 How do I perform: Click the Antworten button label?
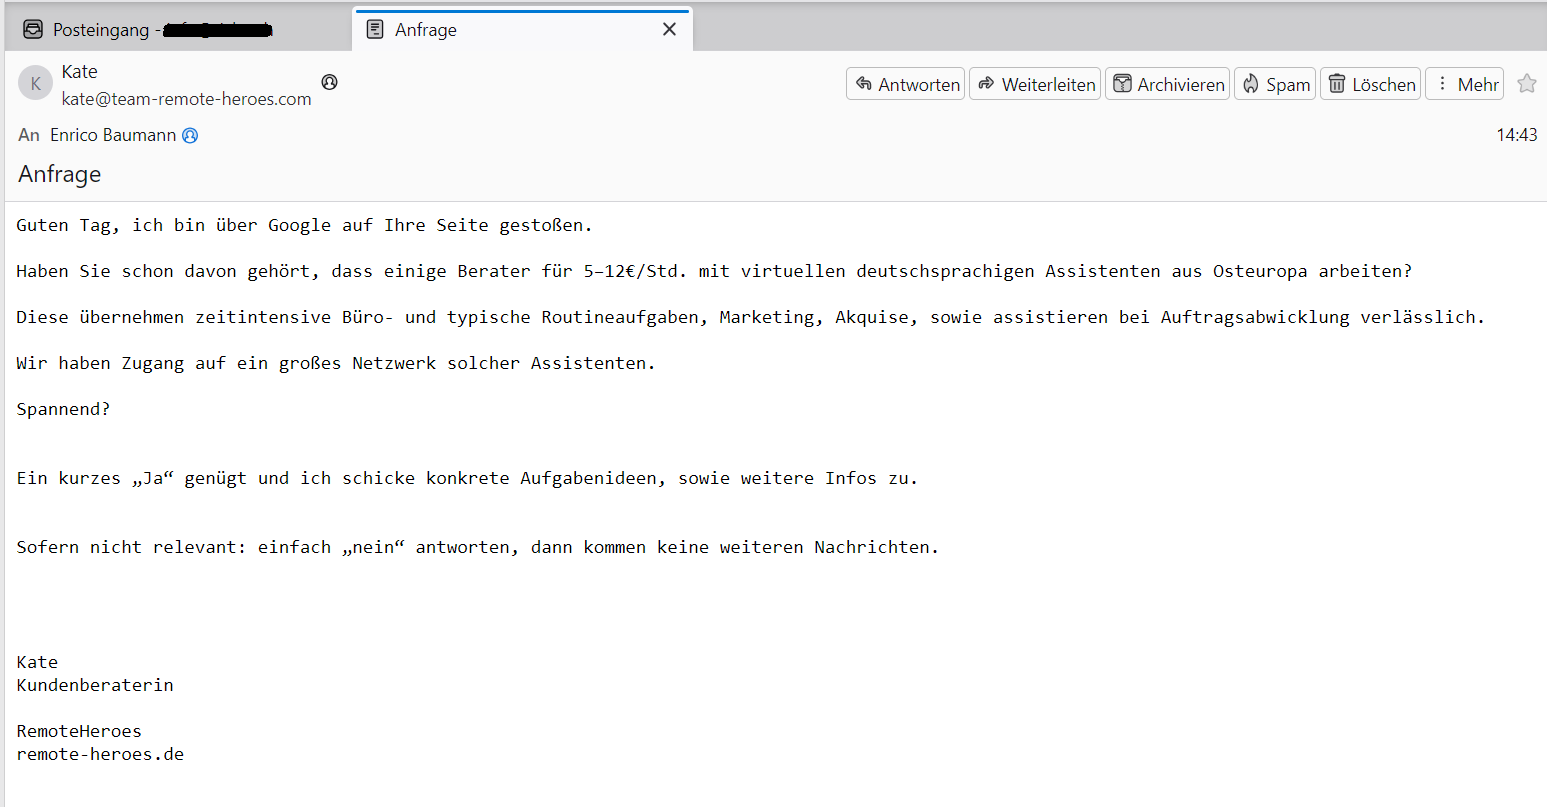coord(919,85)
